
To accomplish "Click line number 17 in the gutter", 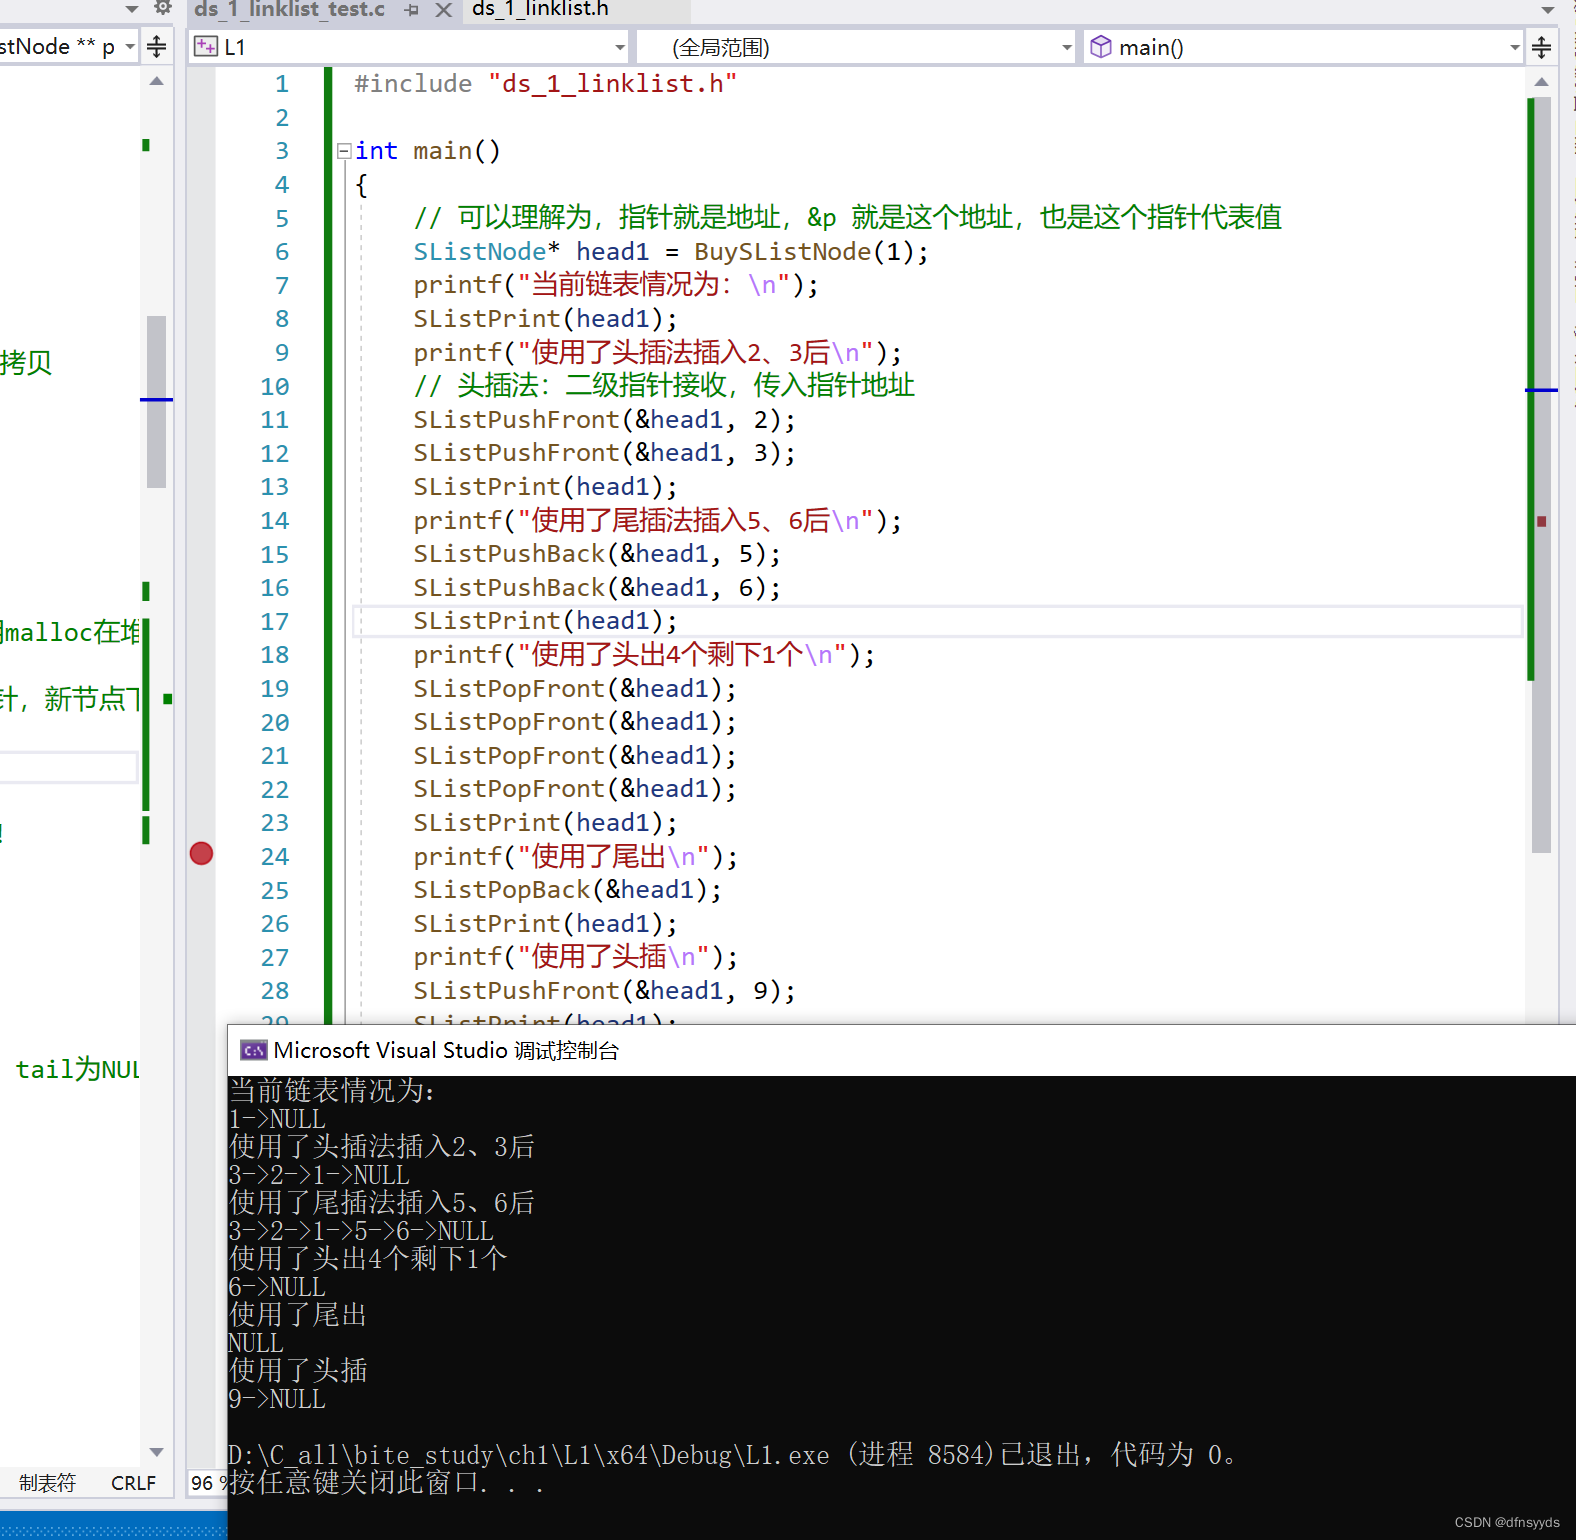I will click(275, 621).
